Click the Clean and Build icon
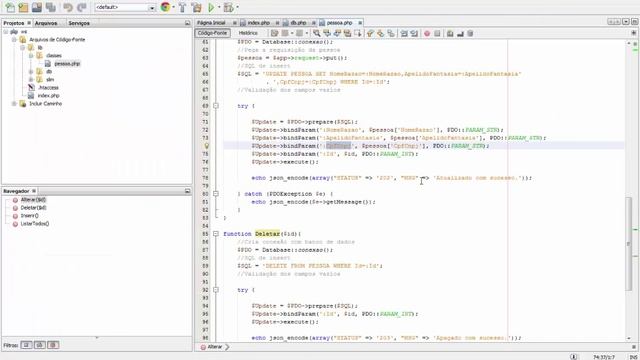This screenshot has height=360, width=640. coord(196,7)
